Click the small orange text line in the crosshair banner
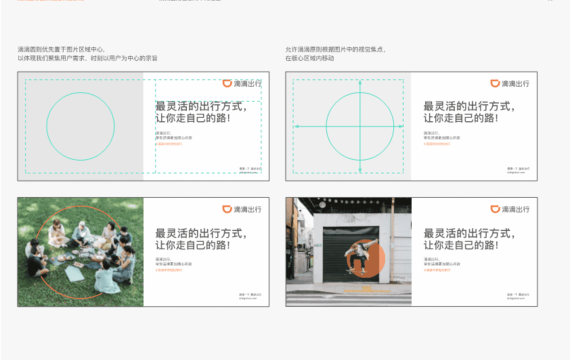Viewport: 570px width, 360px height. [437, 144]
